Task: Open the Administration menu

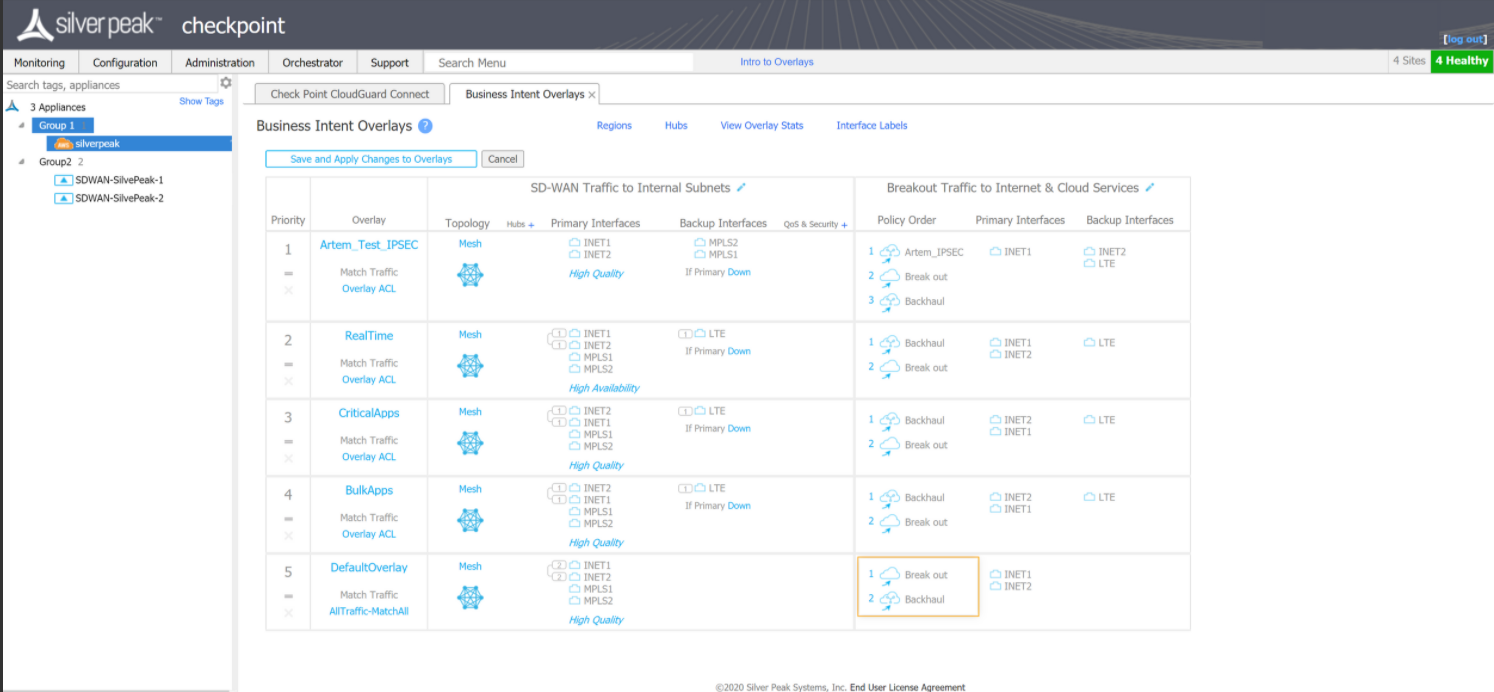Action: pyautogui.click(x=220, y=62)
